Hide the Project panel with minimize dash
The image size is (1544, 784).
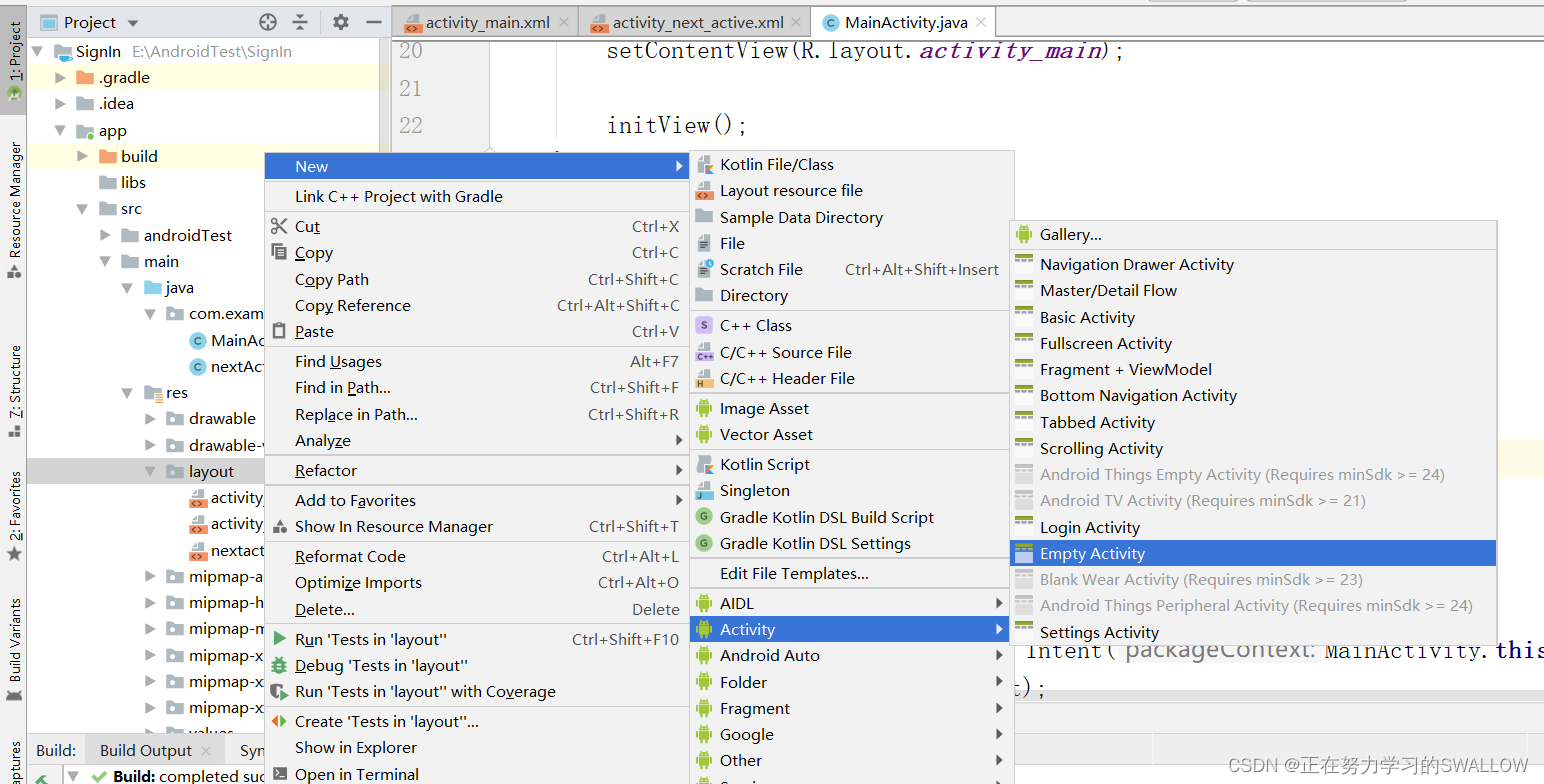(373, 22)
